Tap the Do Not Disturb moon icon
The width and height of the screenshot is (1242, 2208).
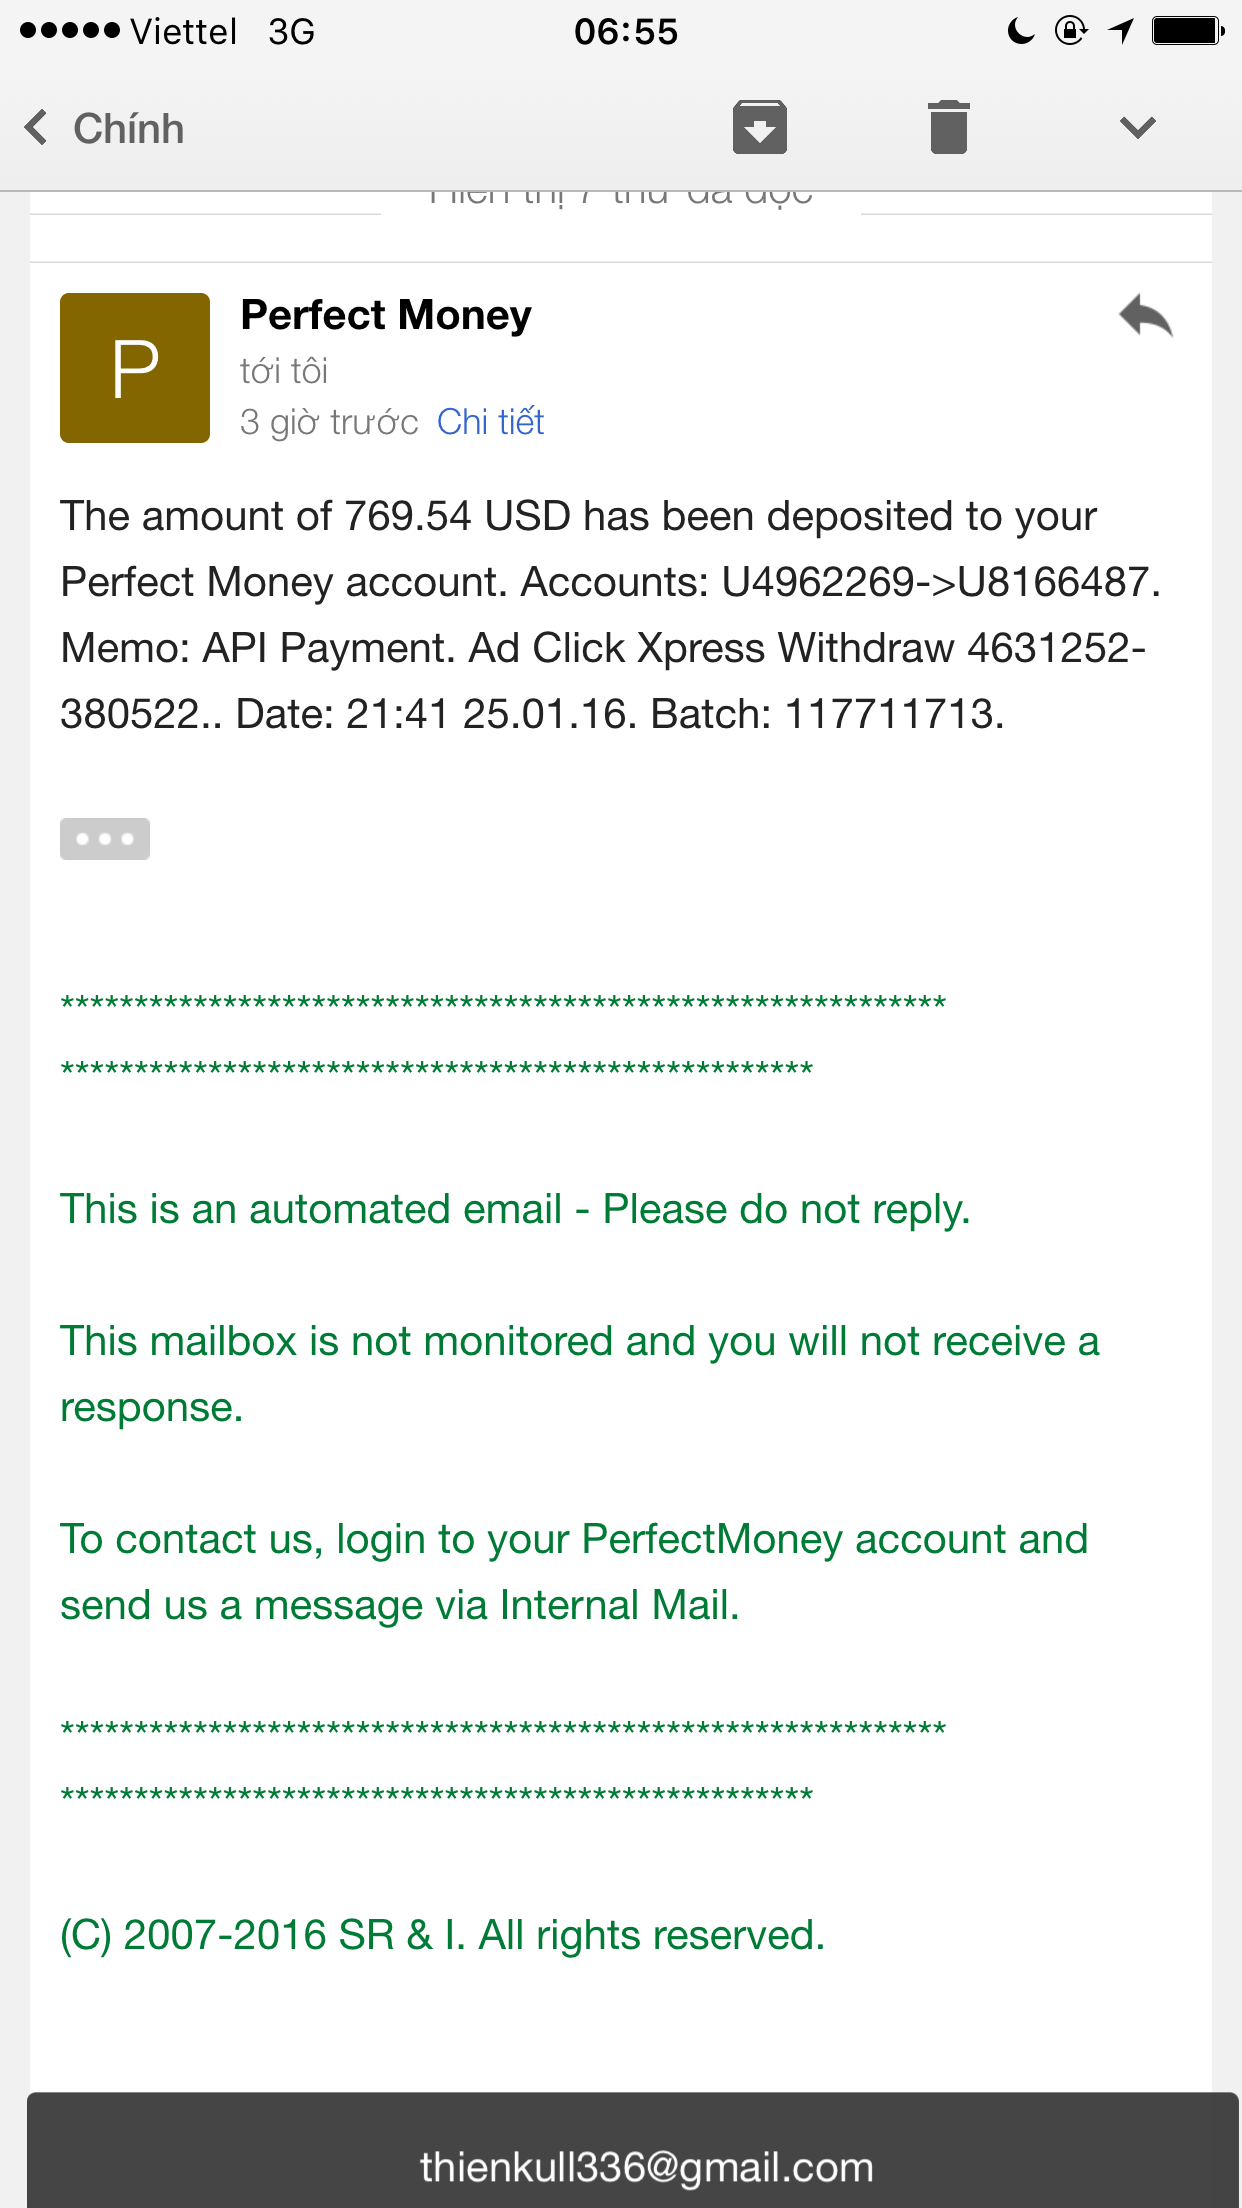[x=1021, y=31]
